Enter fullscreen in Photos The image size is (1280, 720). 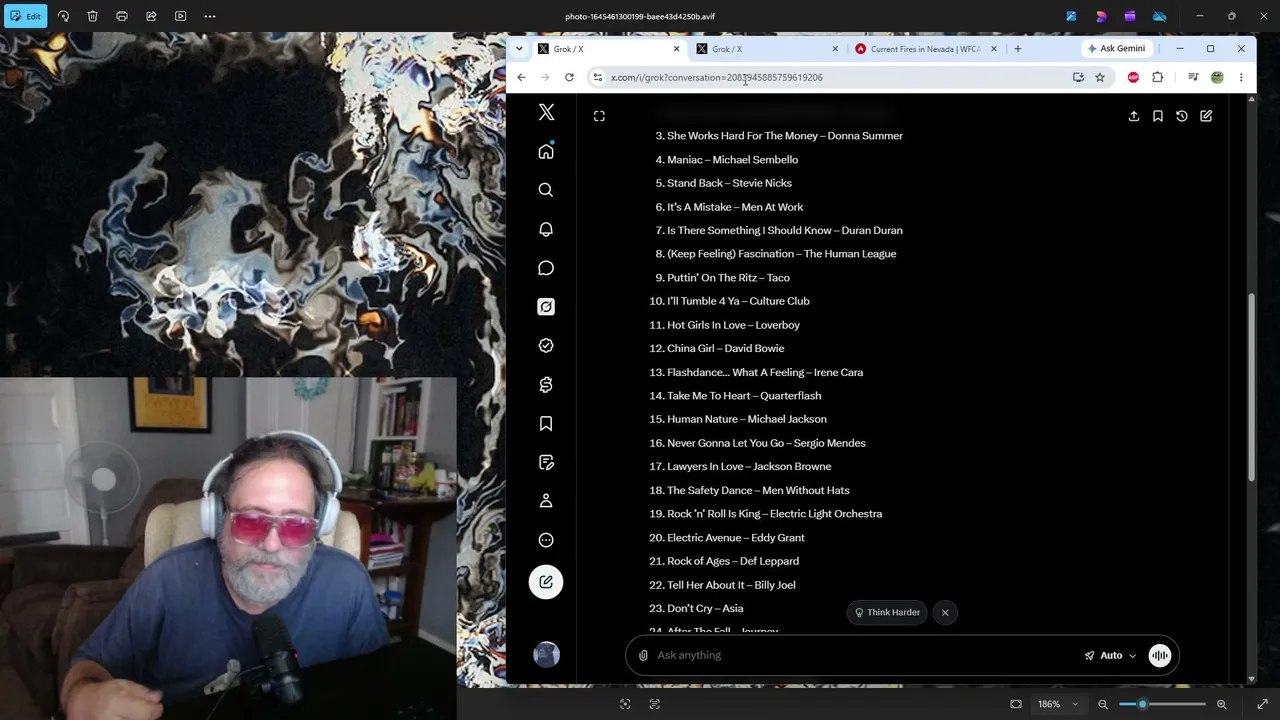(x=1262, y=704)
